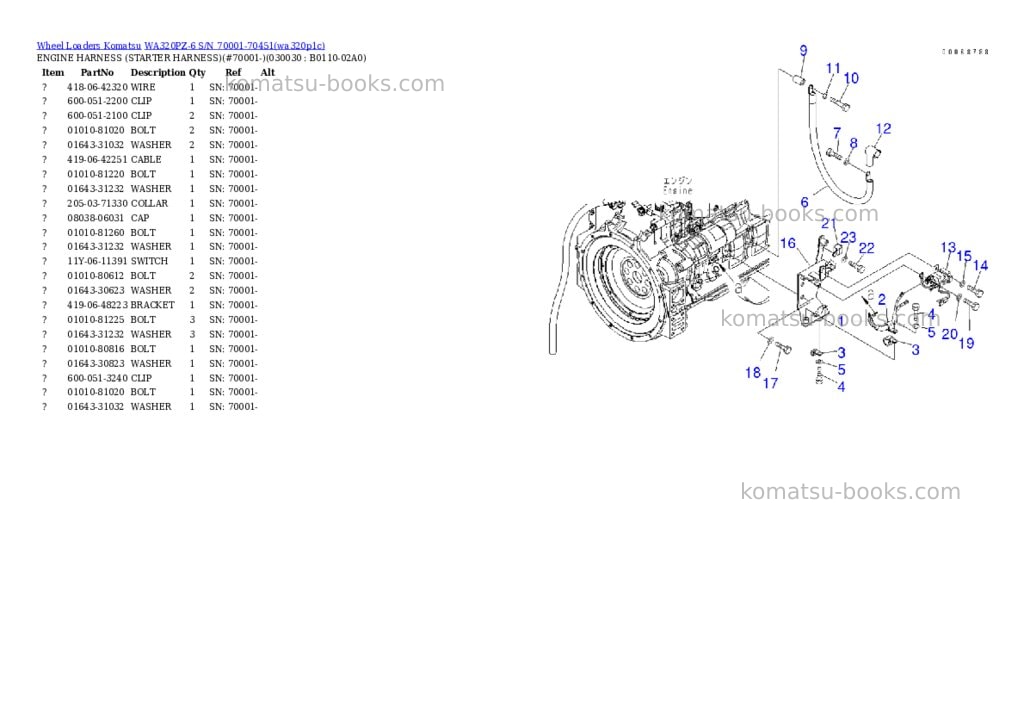Open the Wheel Loaders Komatsu link
Image resolution: width=1024 pixels, height=725 pixels.
point(88,46)
